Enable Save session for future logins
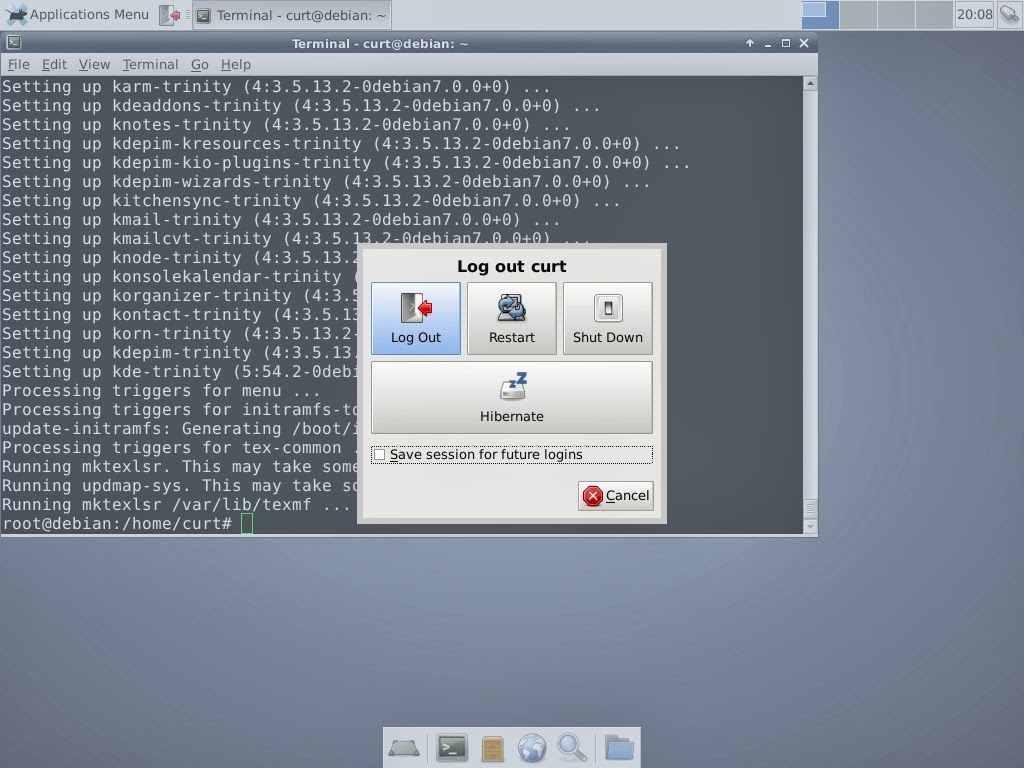The image size is (1024, 768). pyautogui.click(x=380, y=454)
